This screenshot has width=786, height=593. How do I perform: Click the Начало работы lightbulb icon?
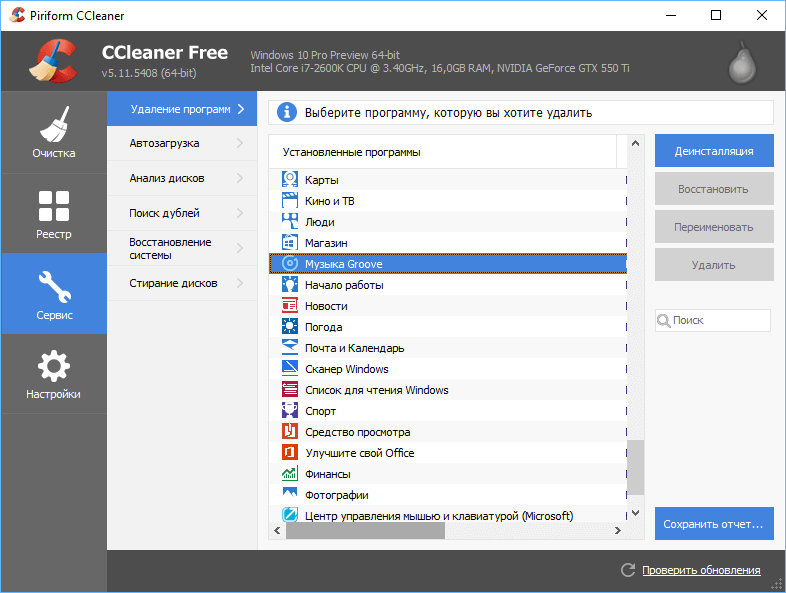pyautogui.click(x=290, y=285)
